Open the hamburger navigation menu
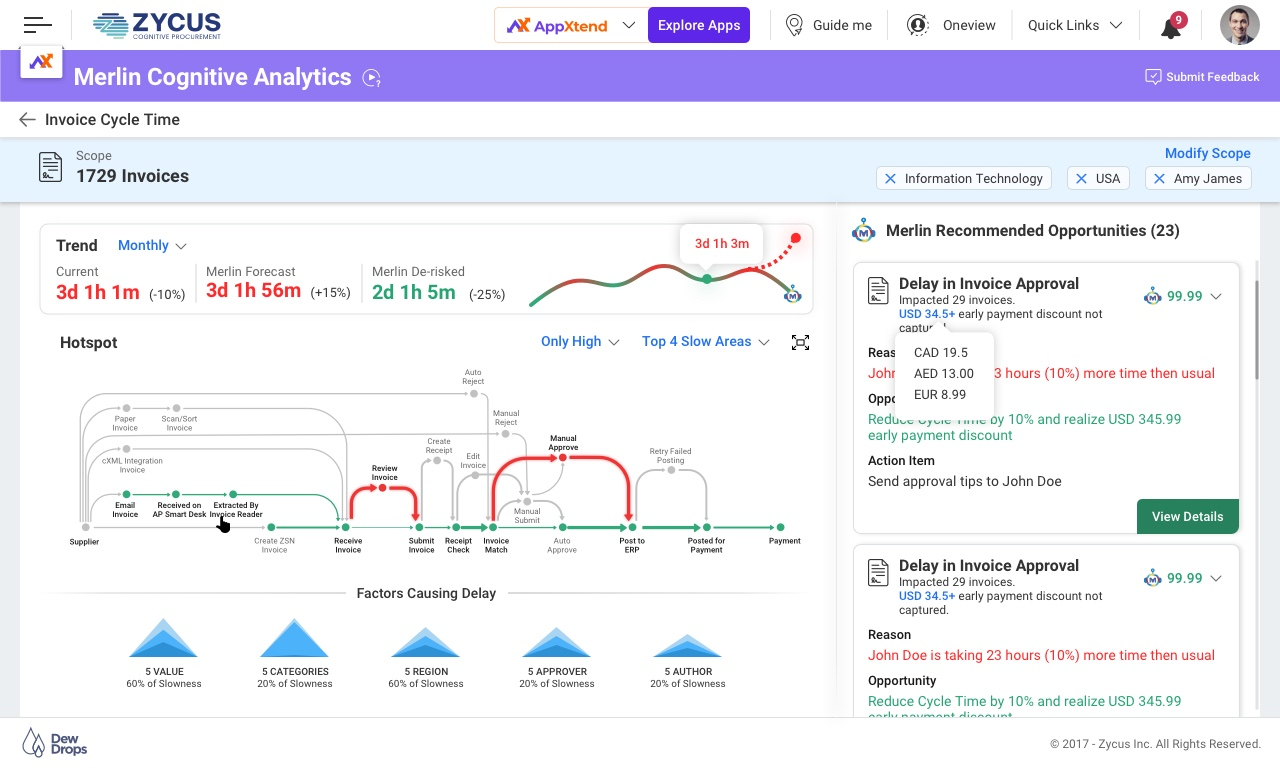The width and height of the screenshot is (1280, 768). click(x=37, y=25)
